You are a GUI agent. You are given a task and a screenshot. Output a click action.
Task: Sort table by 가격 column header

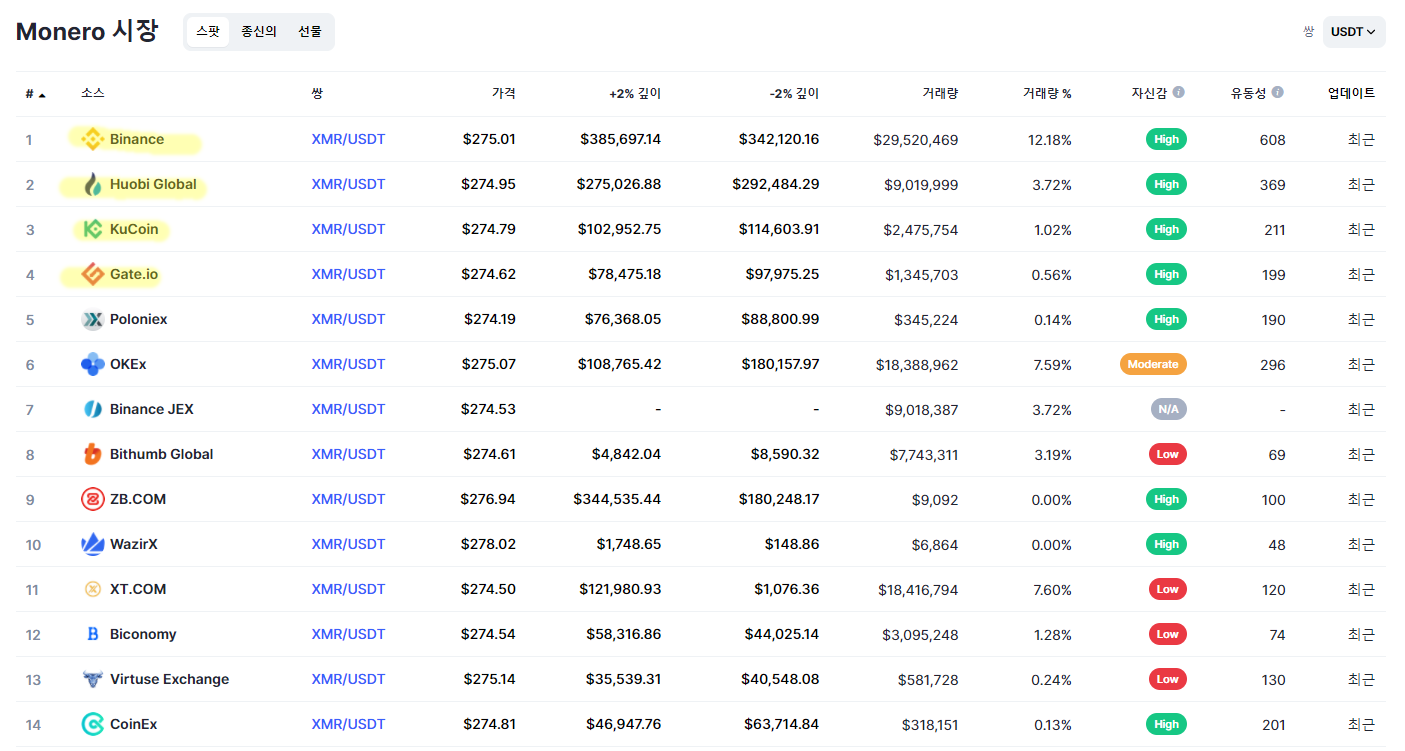504,93
